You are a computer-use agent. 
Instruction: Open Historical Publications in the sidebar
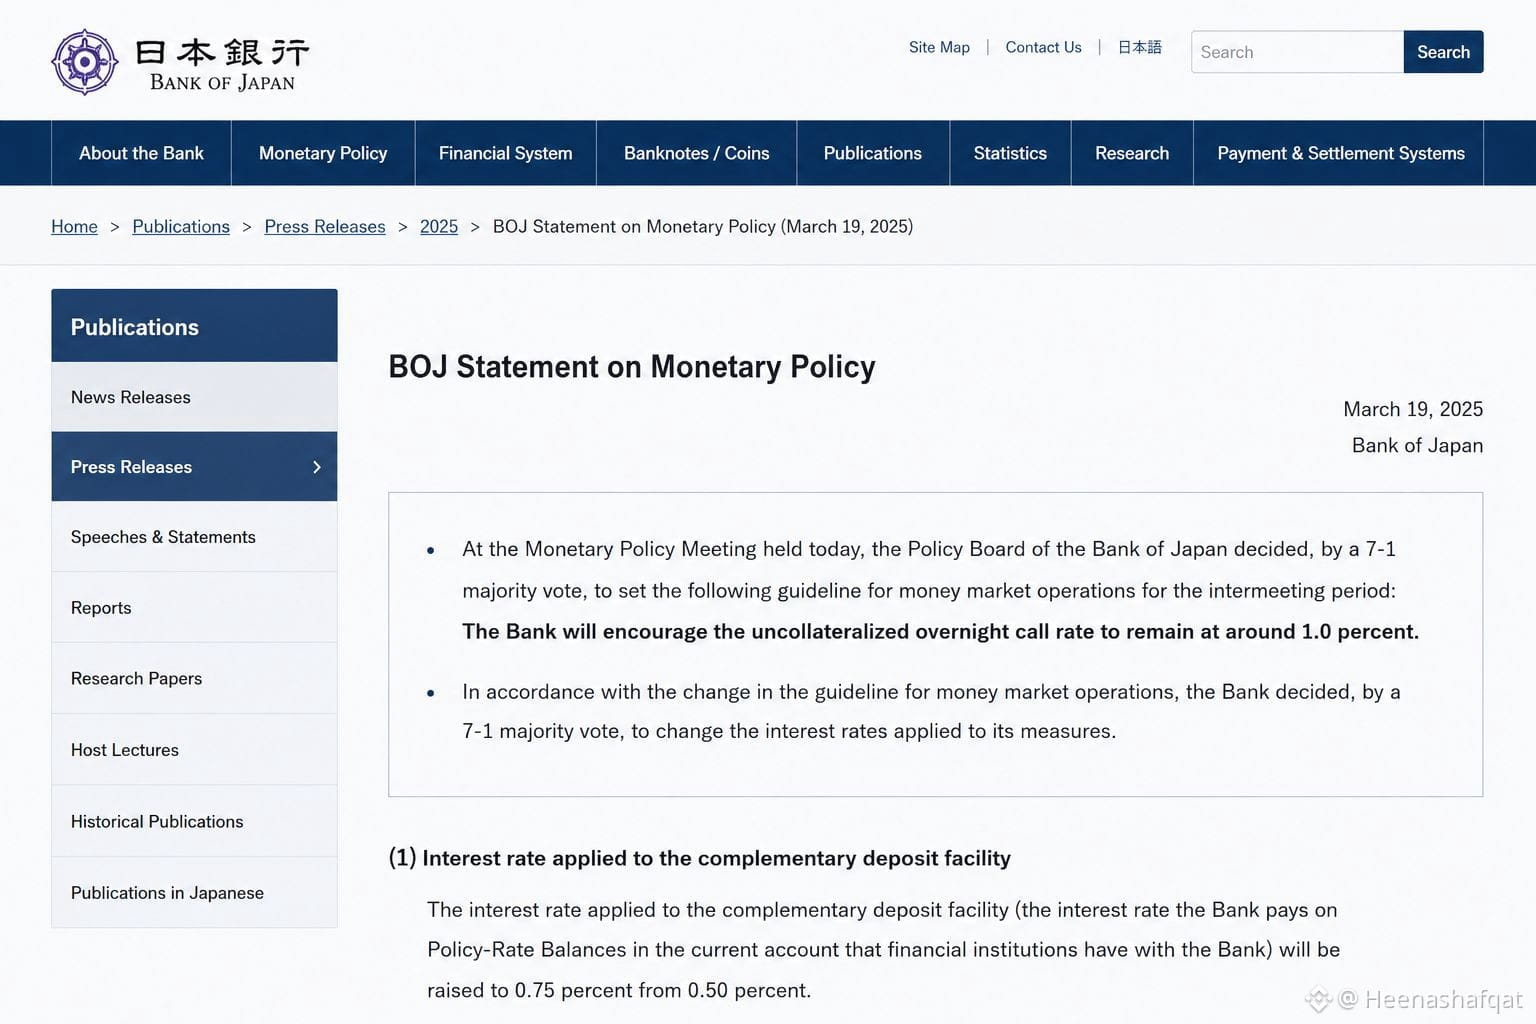[x=194, y=822]
